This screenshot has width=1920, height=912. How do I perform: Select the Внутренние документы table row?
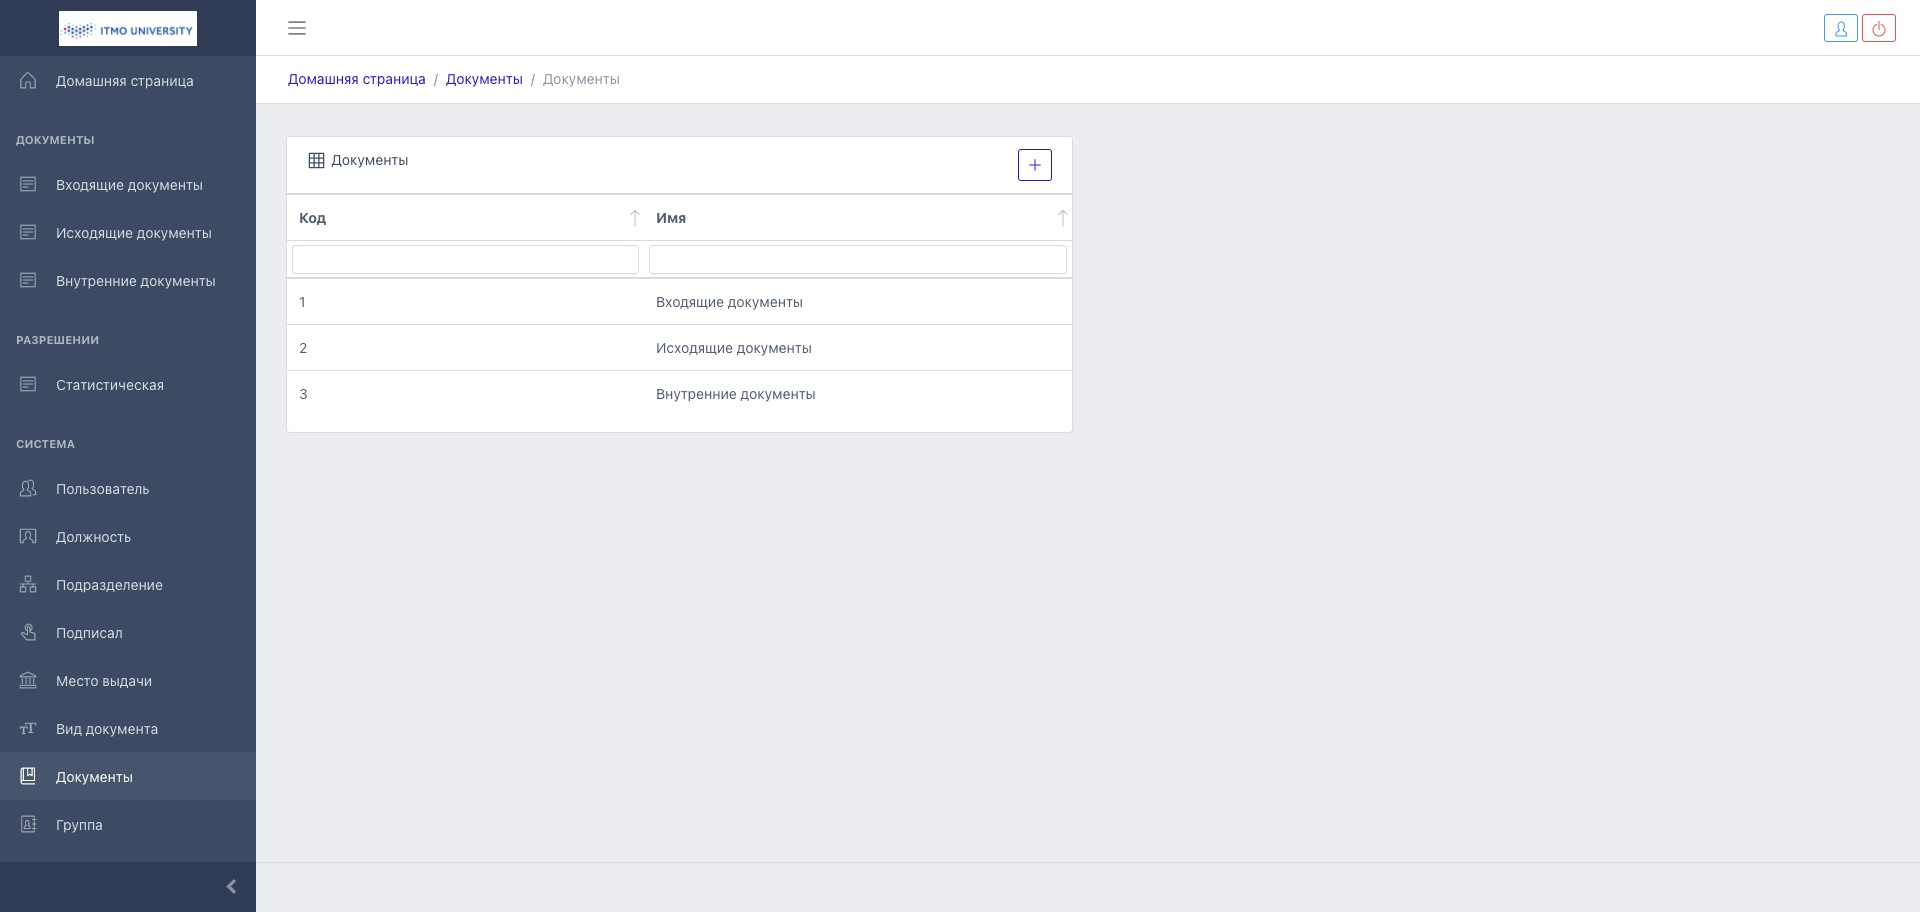click(735, 394)
